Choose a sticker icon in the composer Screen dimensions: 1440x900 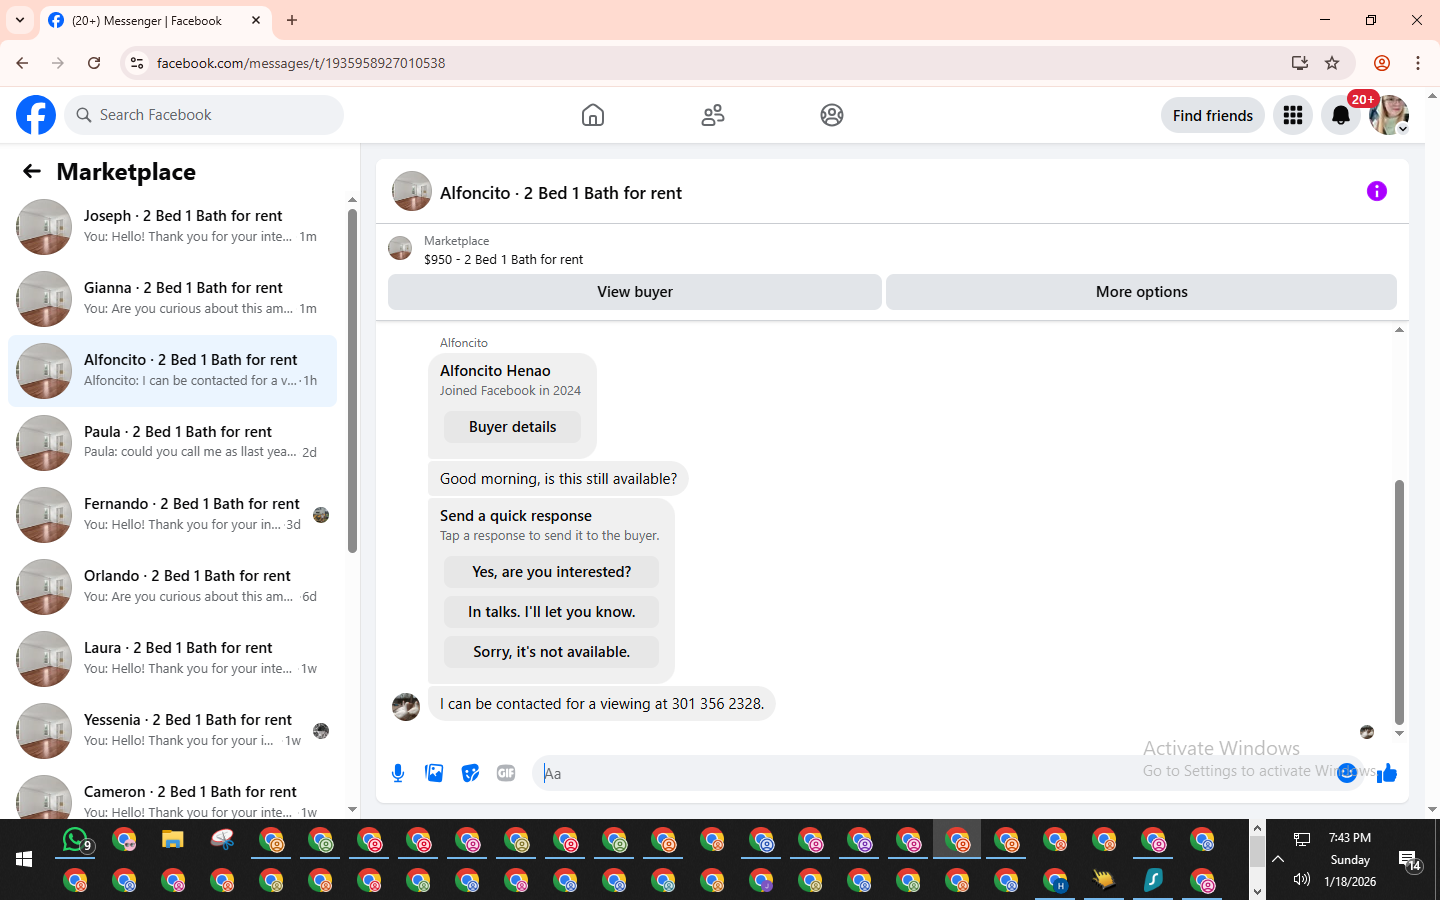(x=470, y=773)
